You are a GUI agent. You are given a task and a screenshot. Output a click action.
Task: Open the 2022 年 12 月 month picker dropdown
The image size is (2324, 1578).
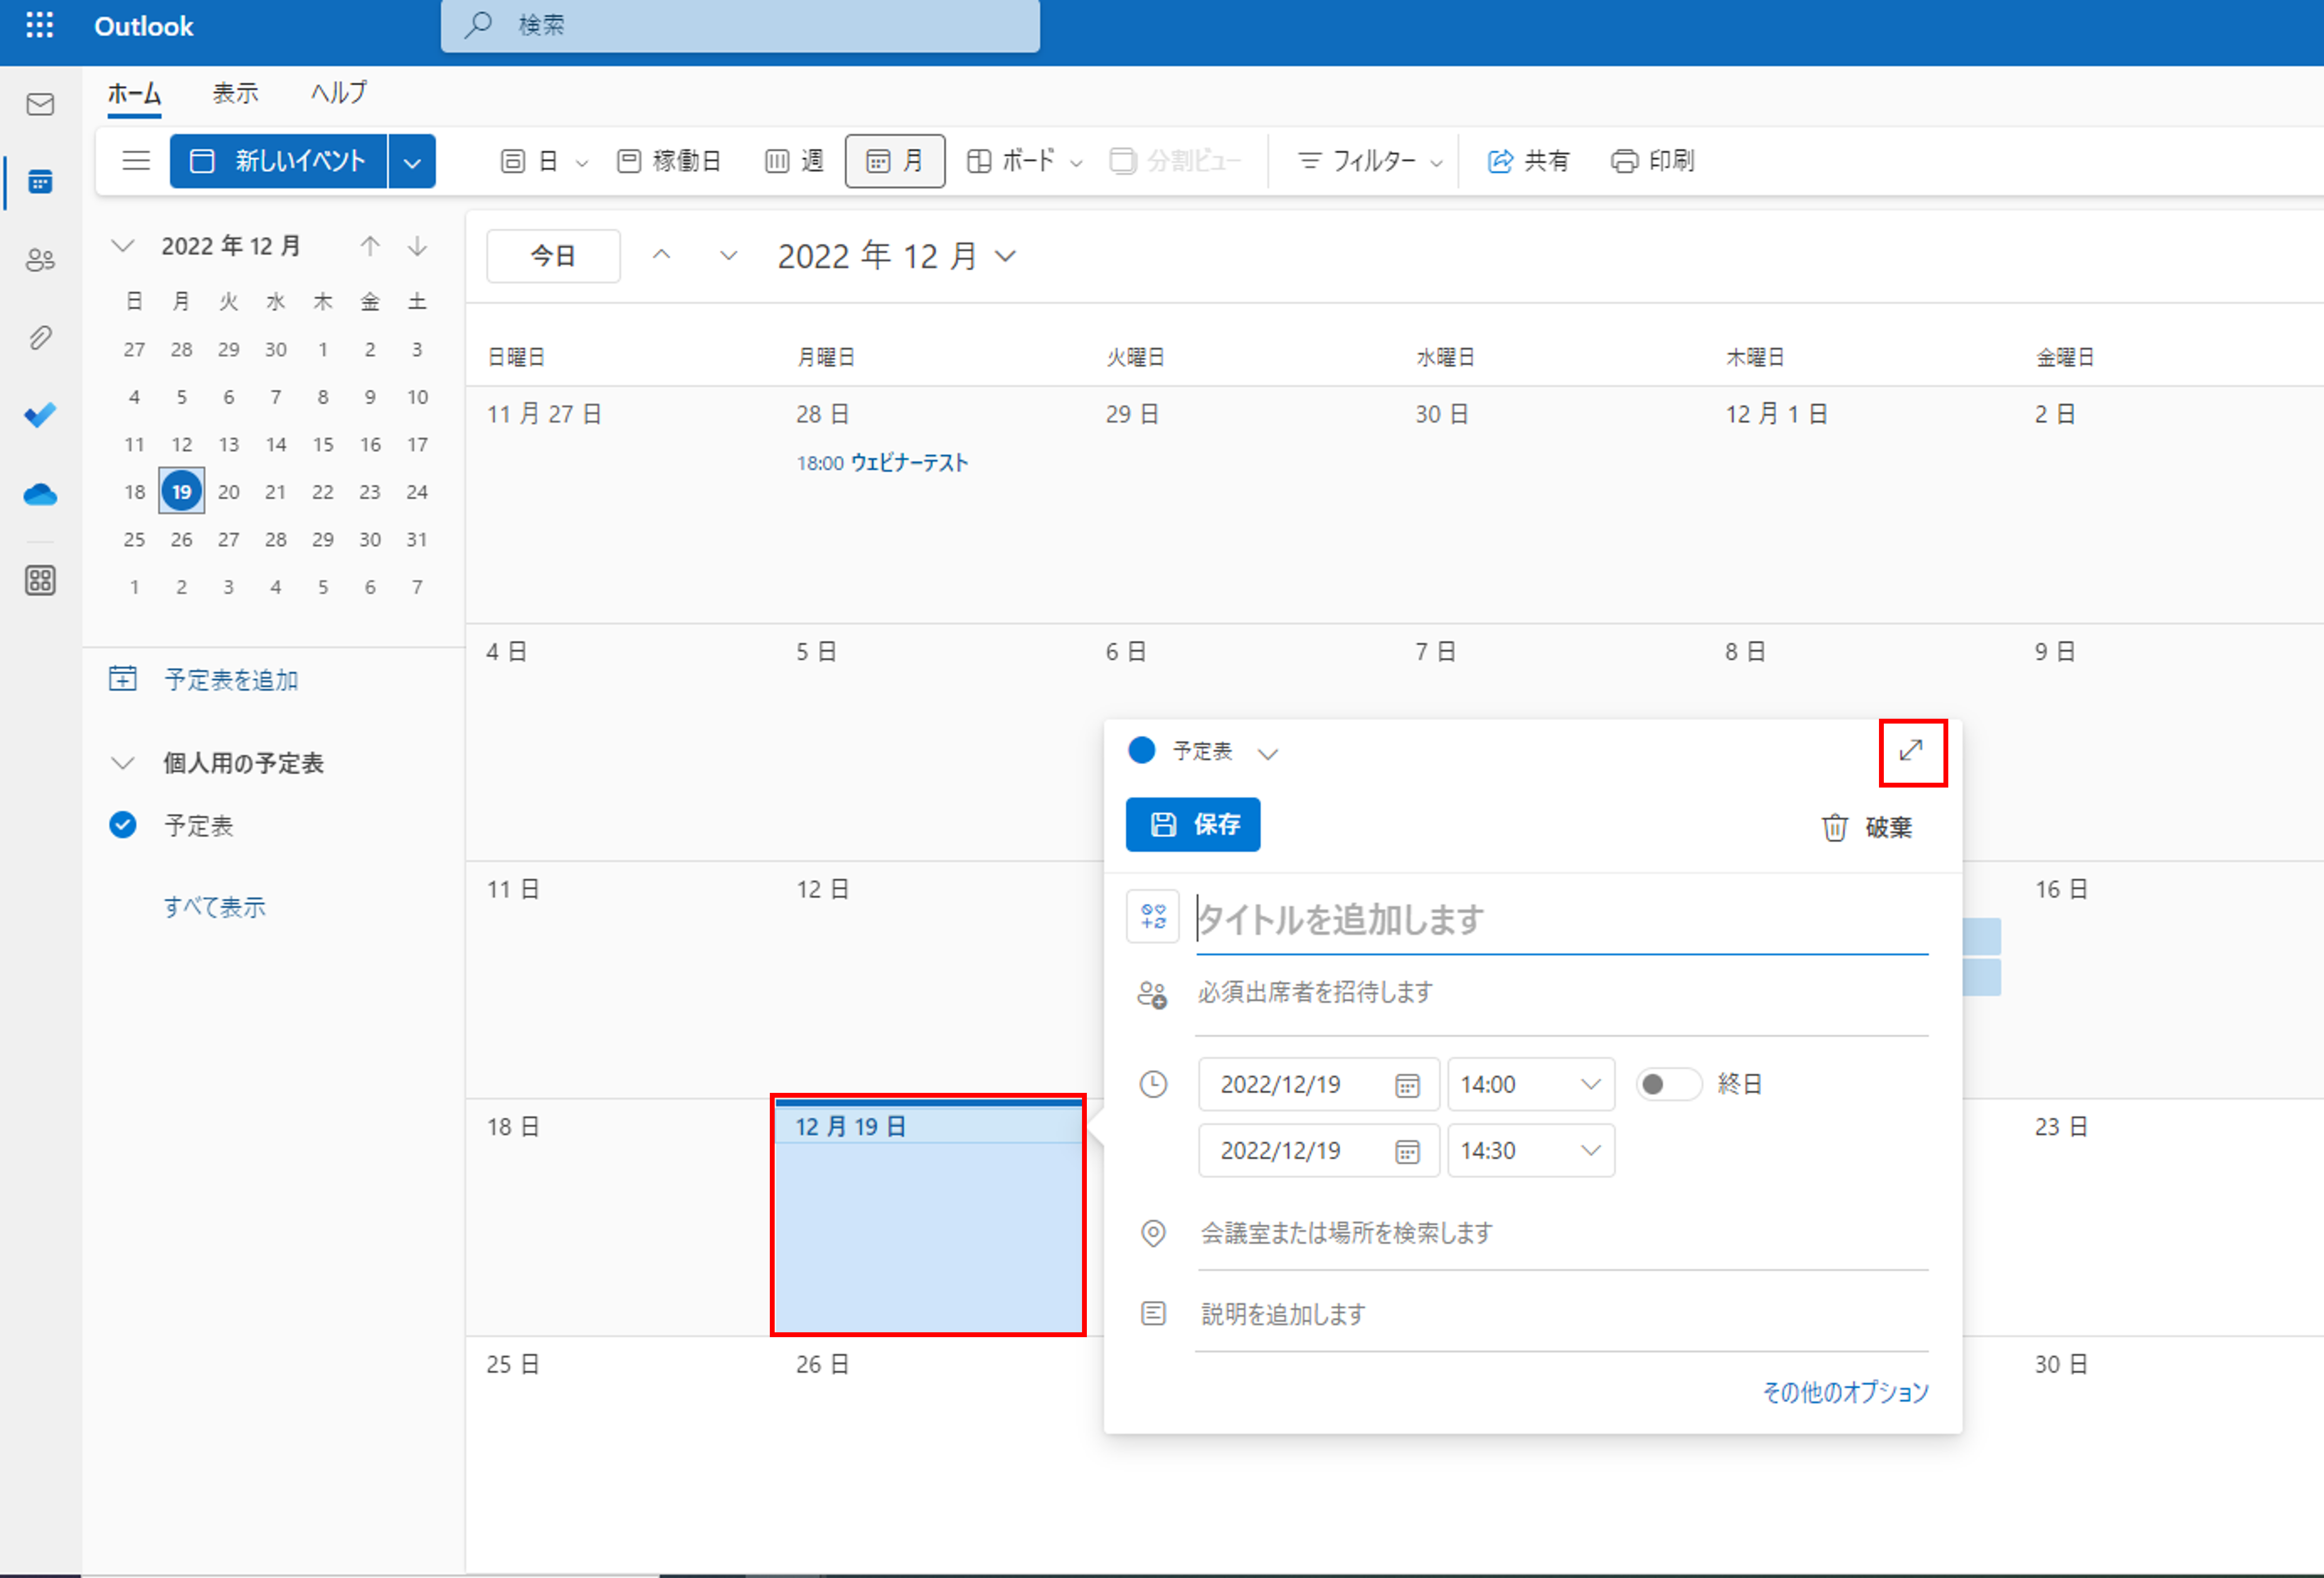1006,257
